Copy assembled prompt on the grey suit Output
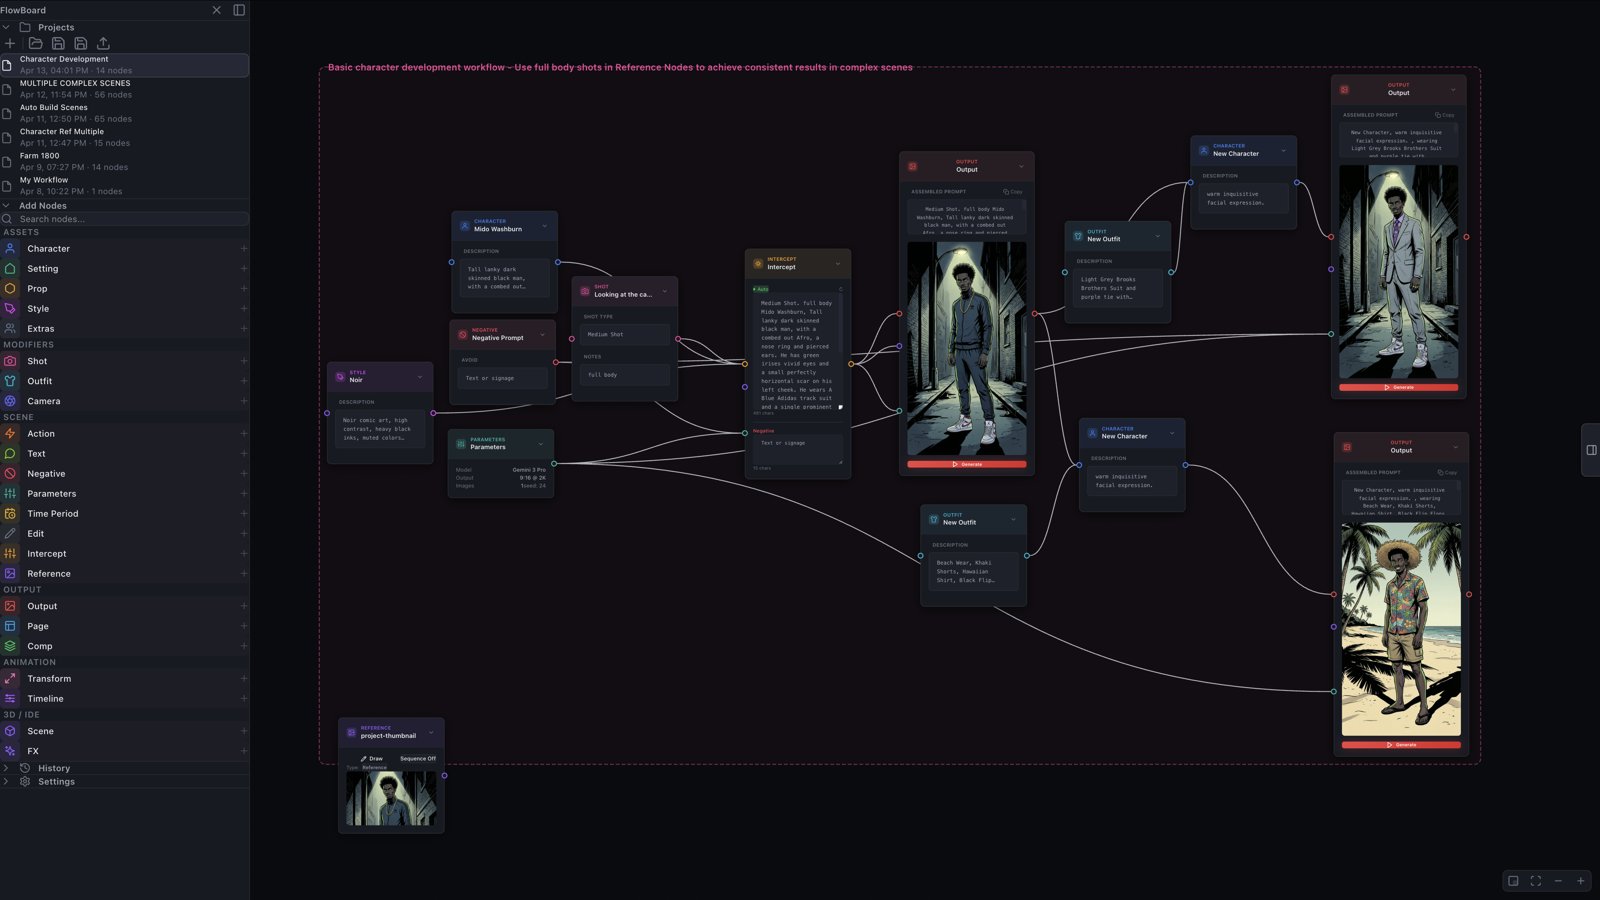Screen dimensions: 1600x900 pyautogui.click(x=1445, y=115)
